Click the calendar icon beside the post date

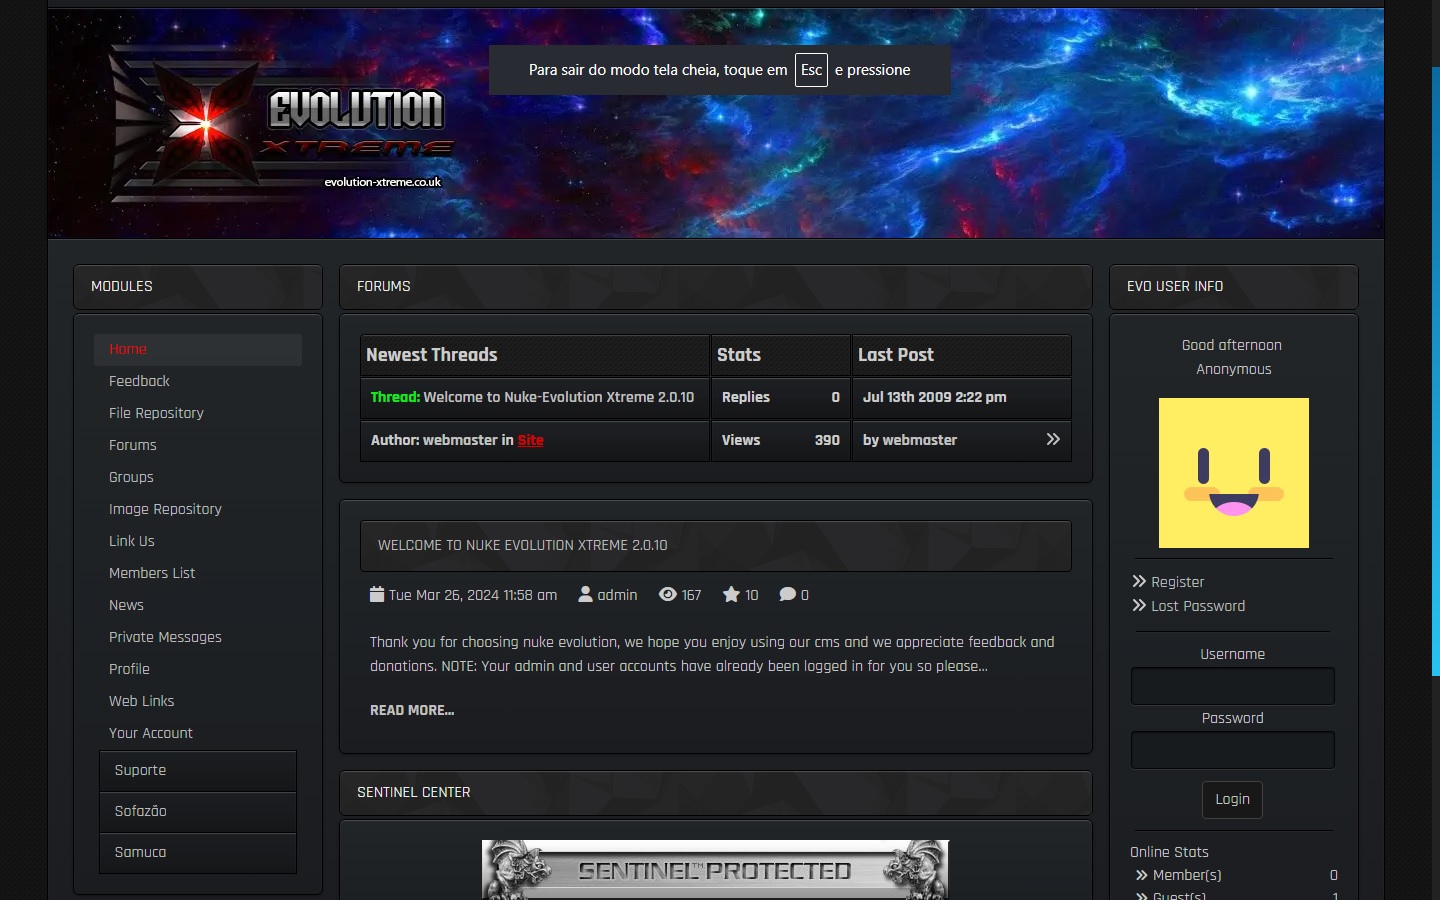(377, 594)
